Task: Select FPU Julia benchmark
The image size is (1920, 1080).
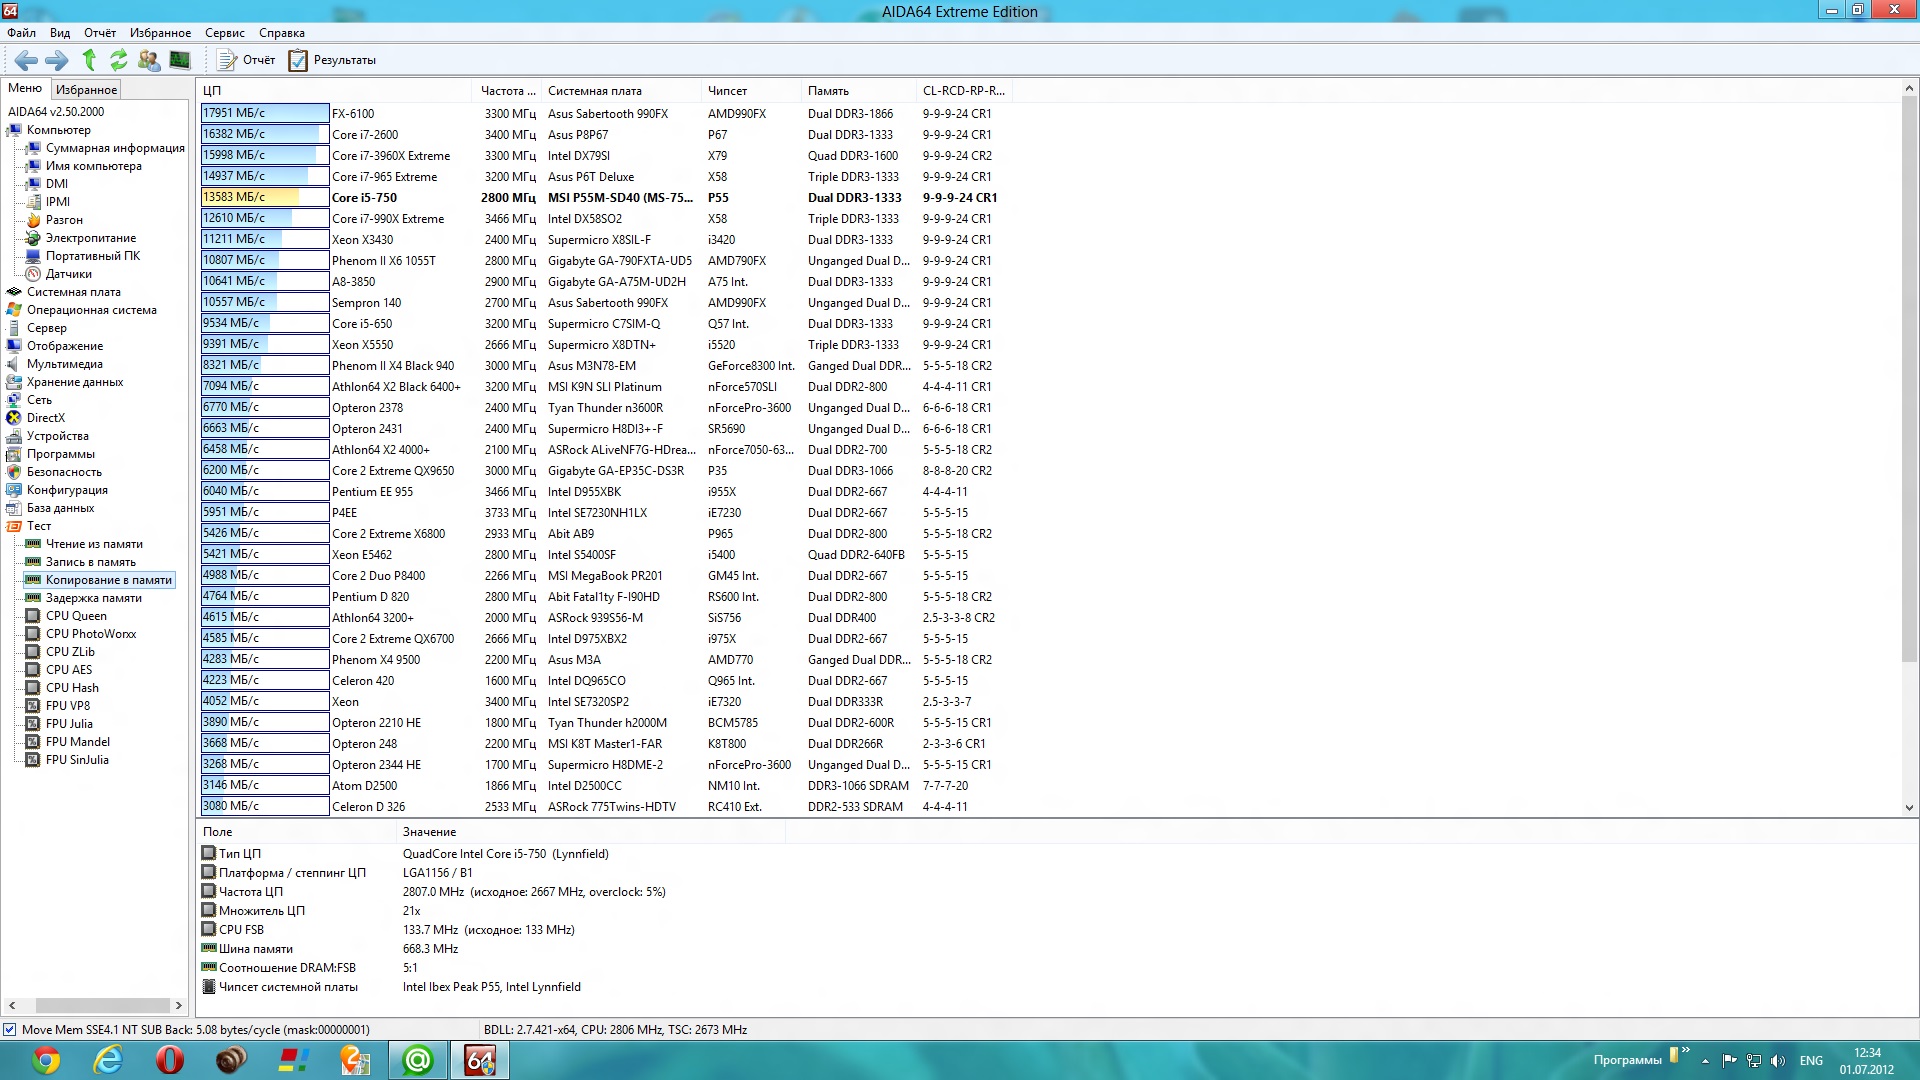Action: tap(69, 724)
